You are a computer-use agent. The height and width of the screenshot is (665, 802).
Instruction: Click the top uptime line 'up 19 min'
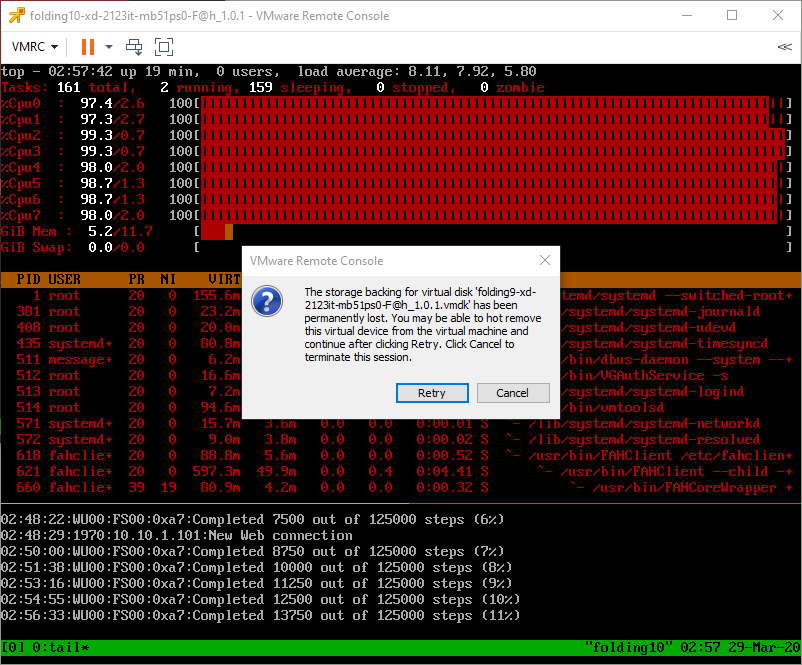pos(157,72)
